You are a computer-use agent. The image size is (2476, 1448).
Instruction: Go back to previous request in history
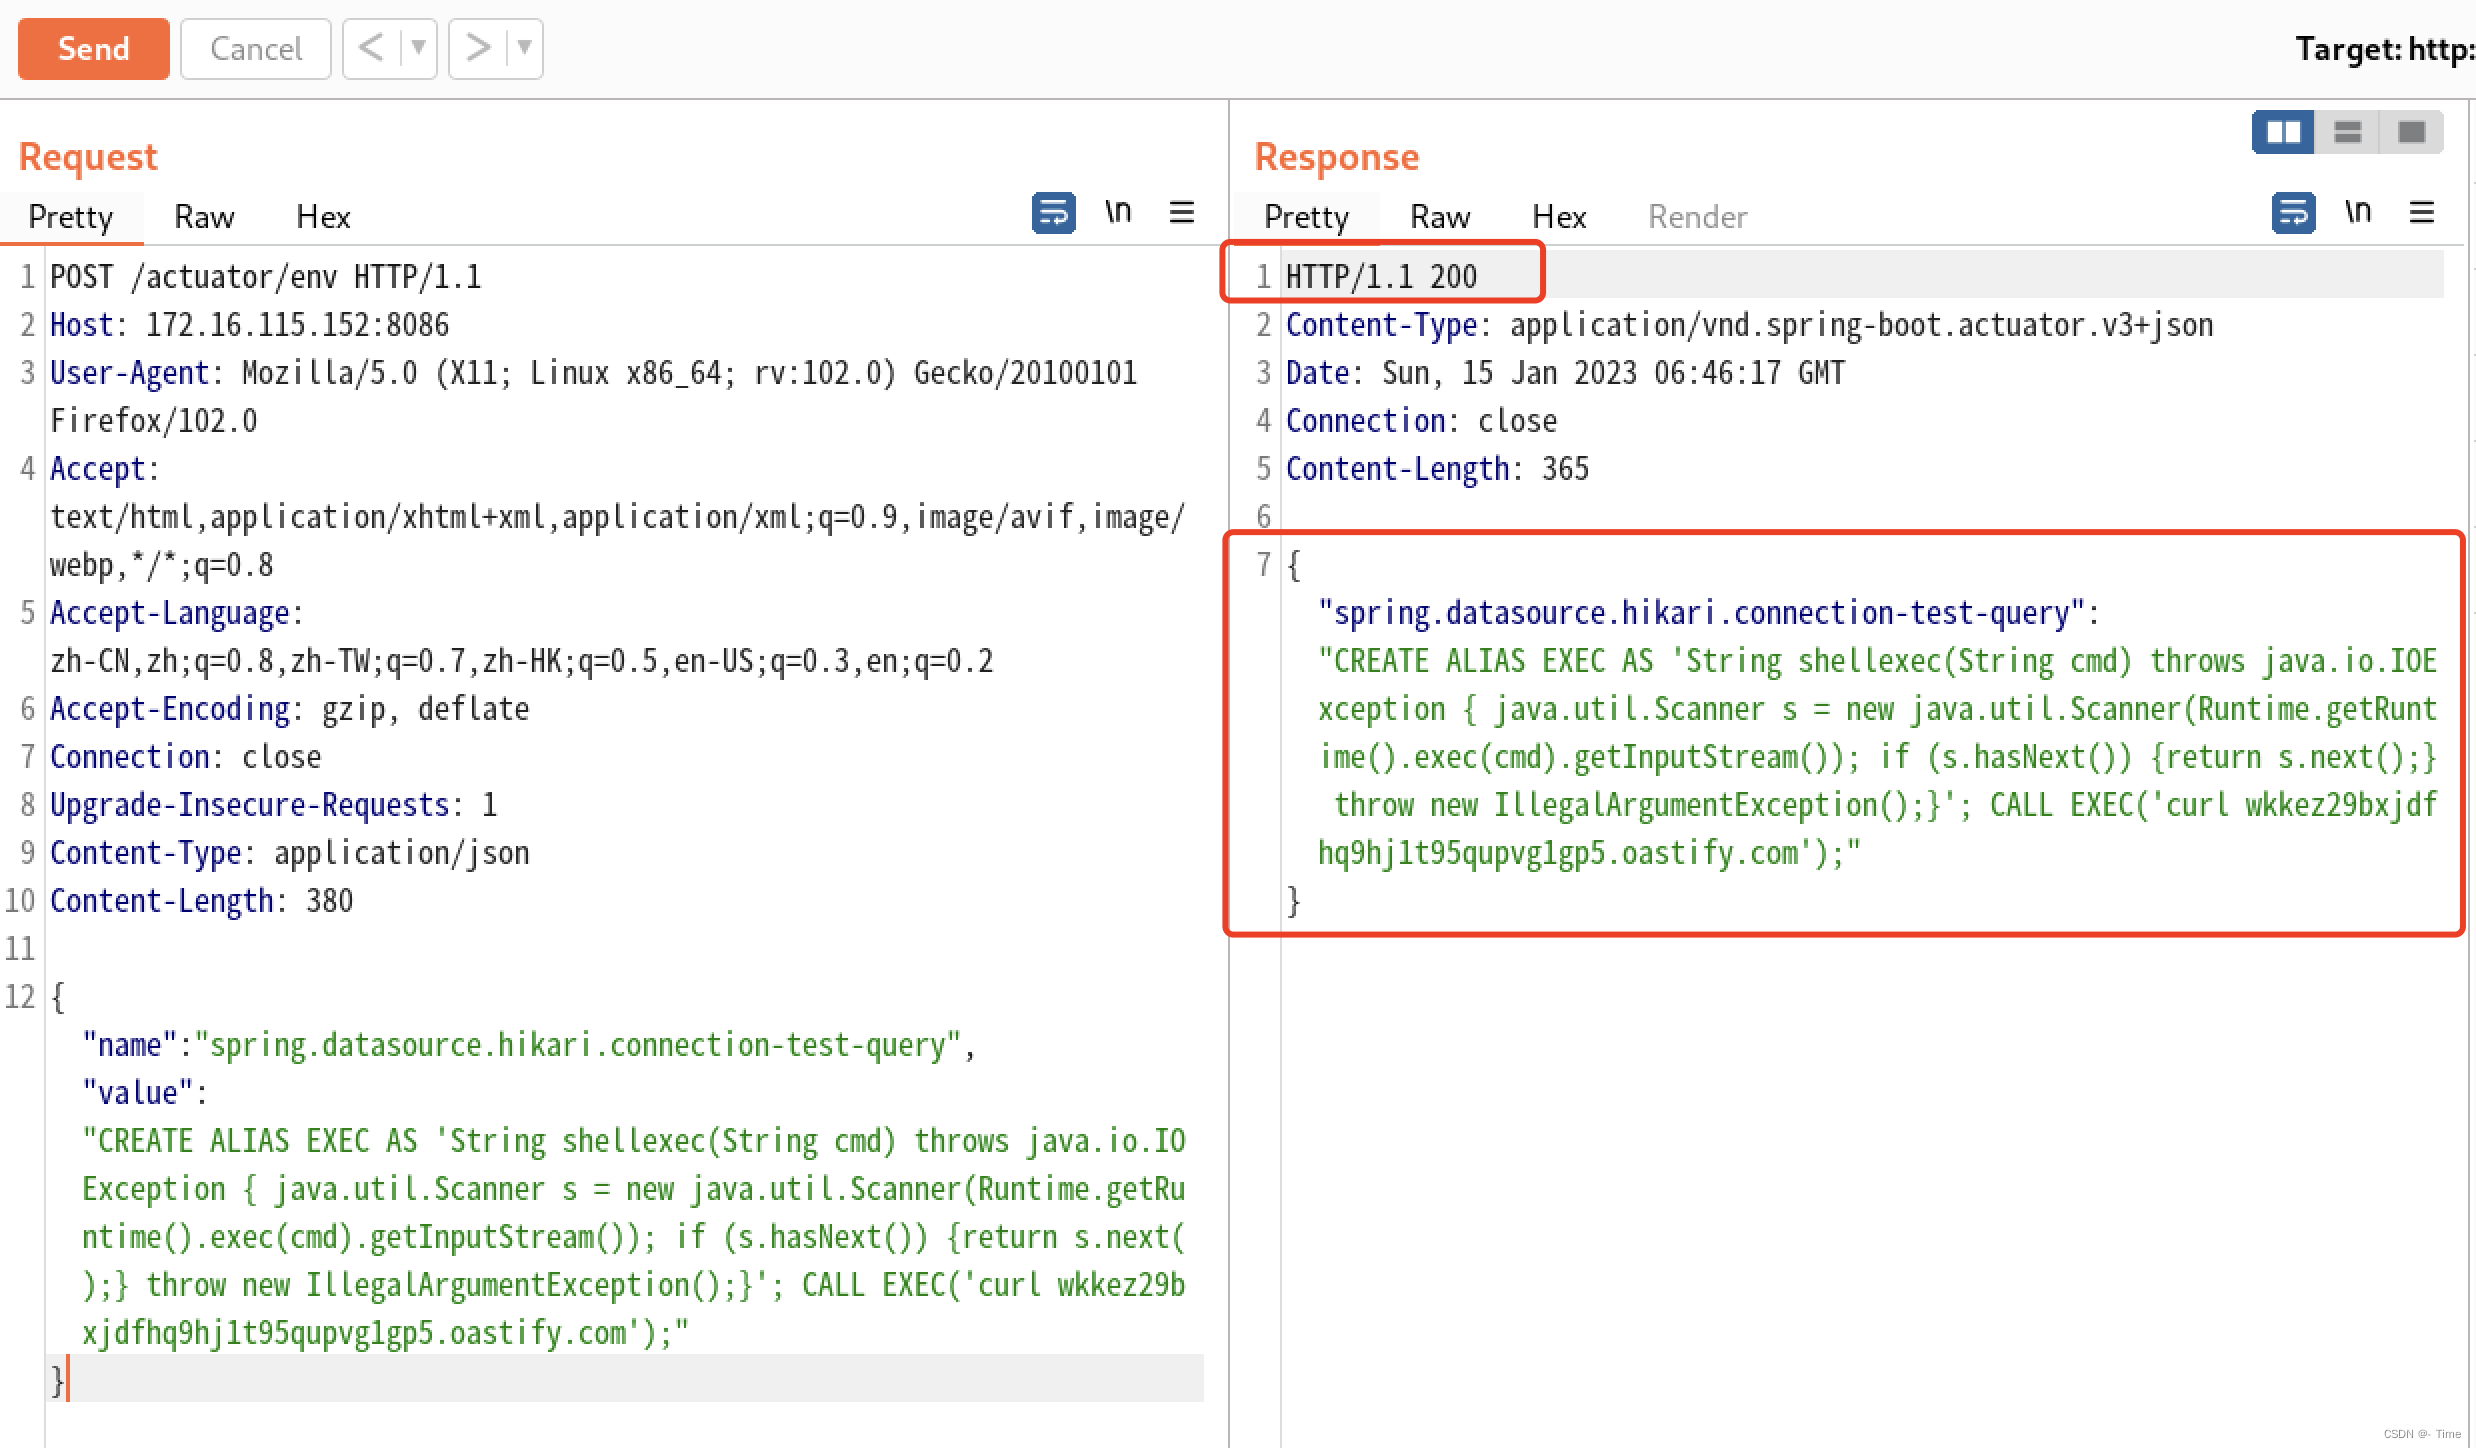(x=371, y=48)
